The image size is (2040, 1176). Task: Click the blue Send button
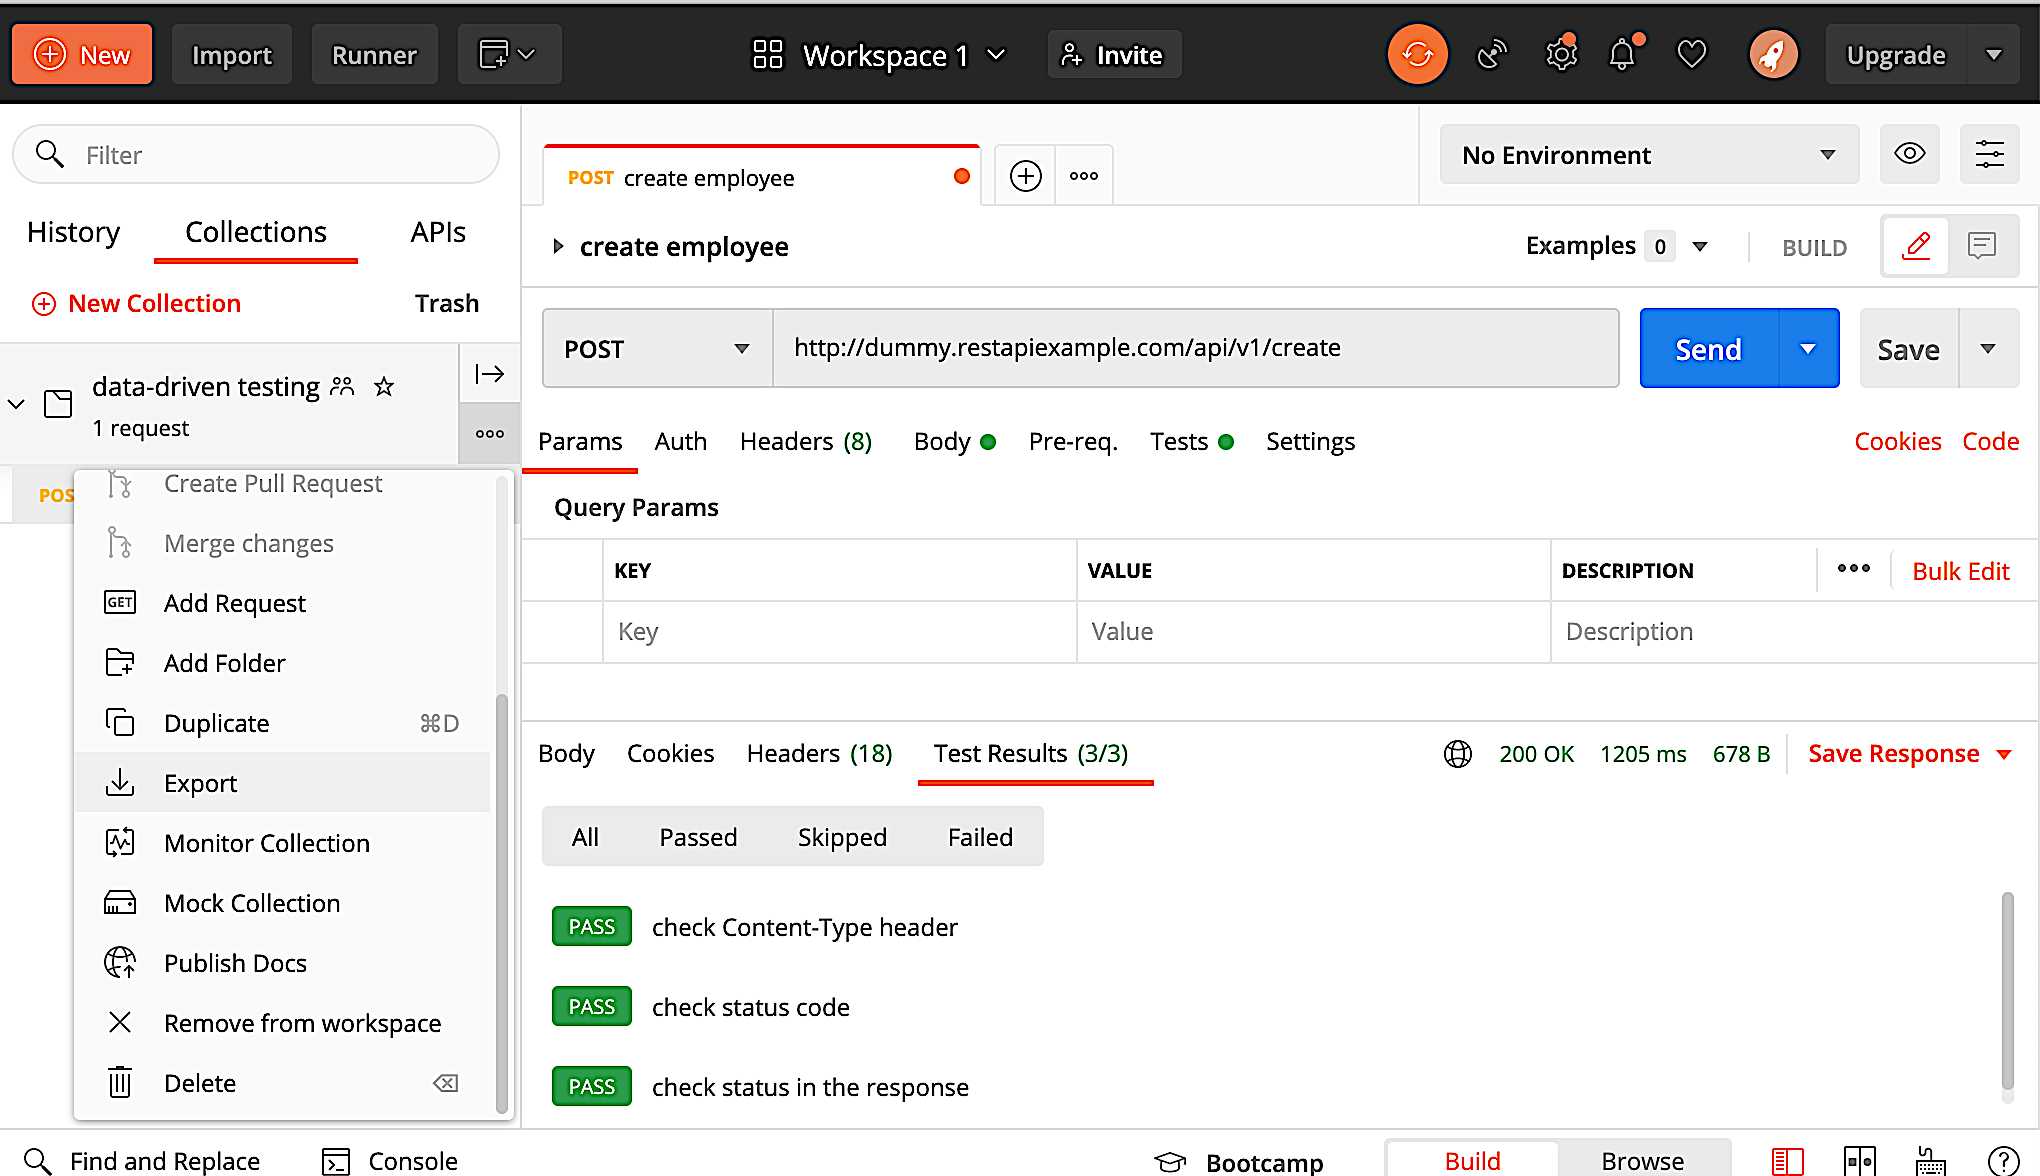click(x=1709, y=348)
